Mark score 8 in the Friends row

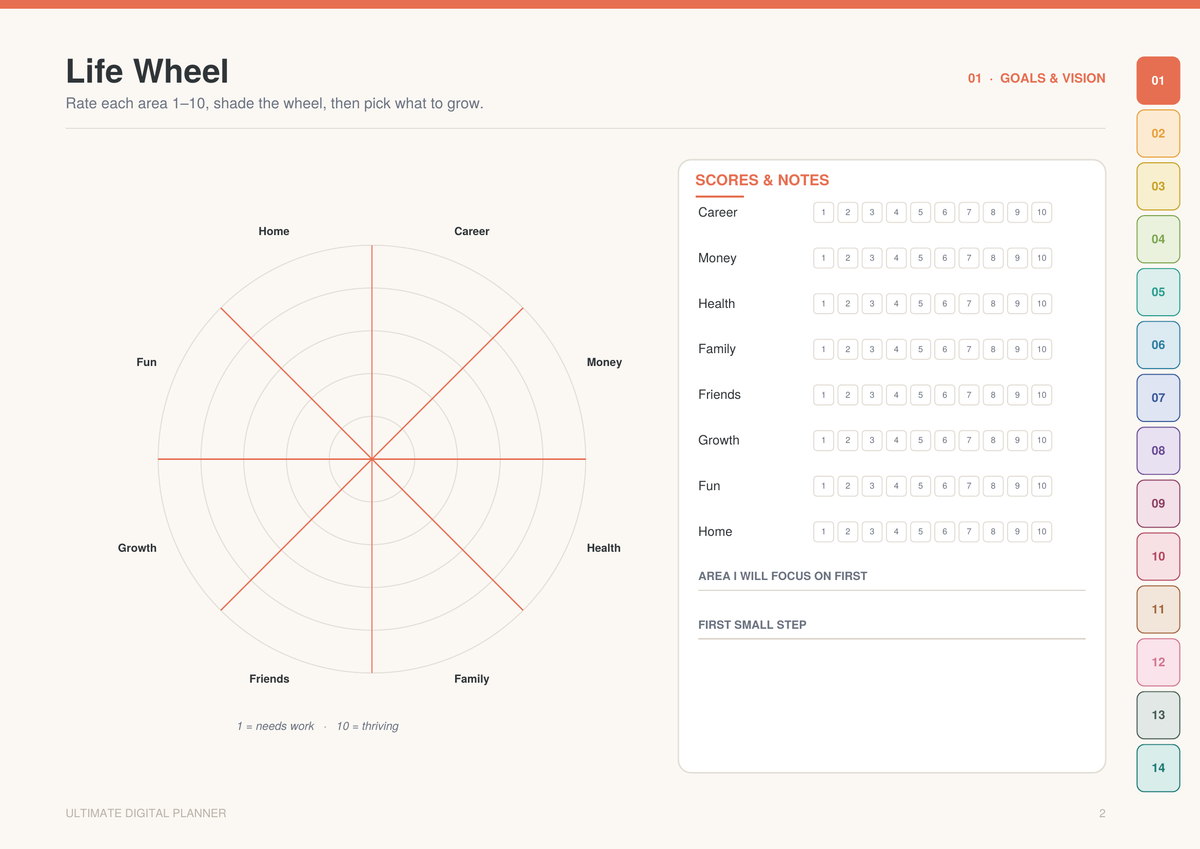tap(993, 395)
